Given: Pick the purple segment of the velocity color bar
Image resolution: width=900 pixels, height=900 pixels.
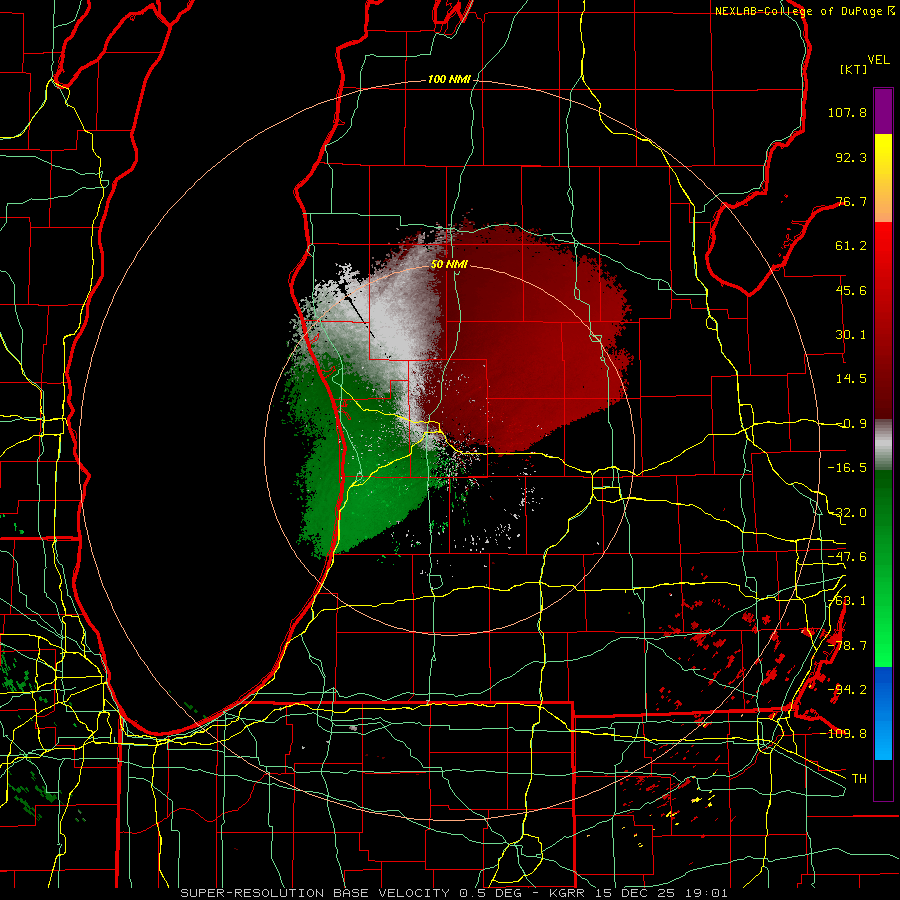Looking at the screenshot, I should point(883,111).
